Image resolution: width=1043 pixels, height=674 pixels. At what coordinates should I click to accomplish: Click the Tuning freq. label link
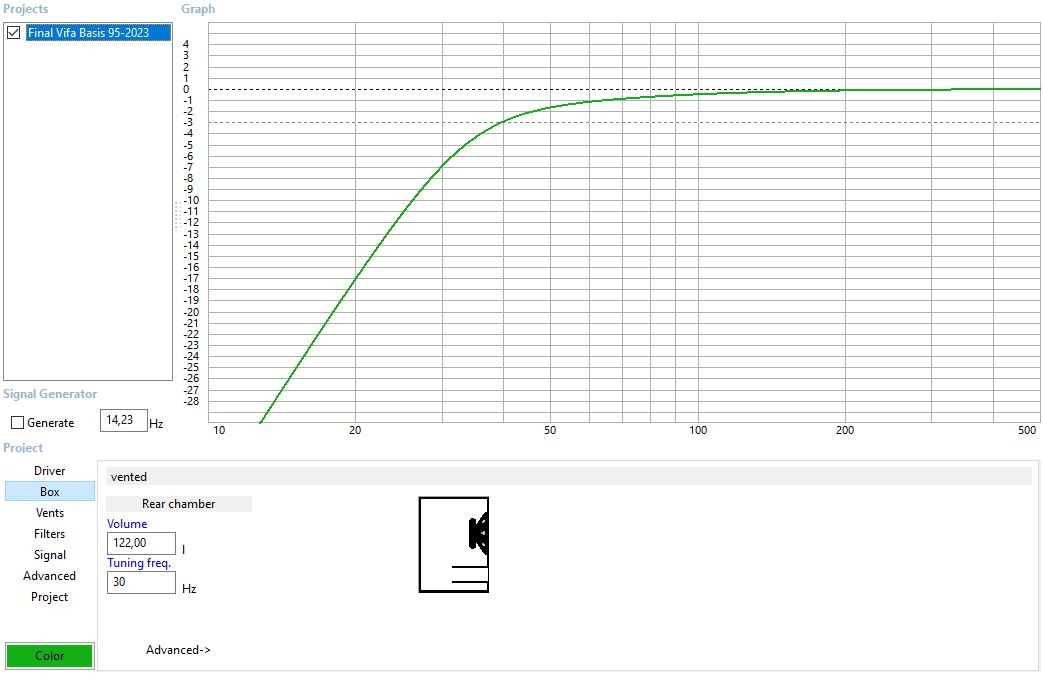(x=139, y=563)
